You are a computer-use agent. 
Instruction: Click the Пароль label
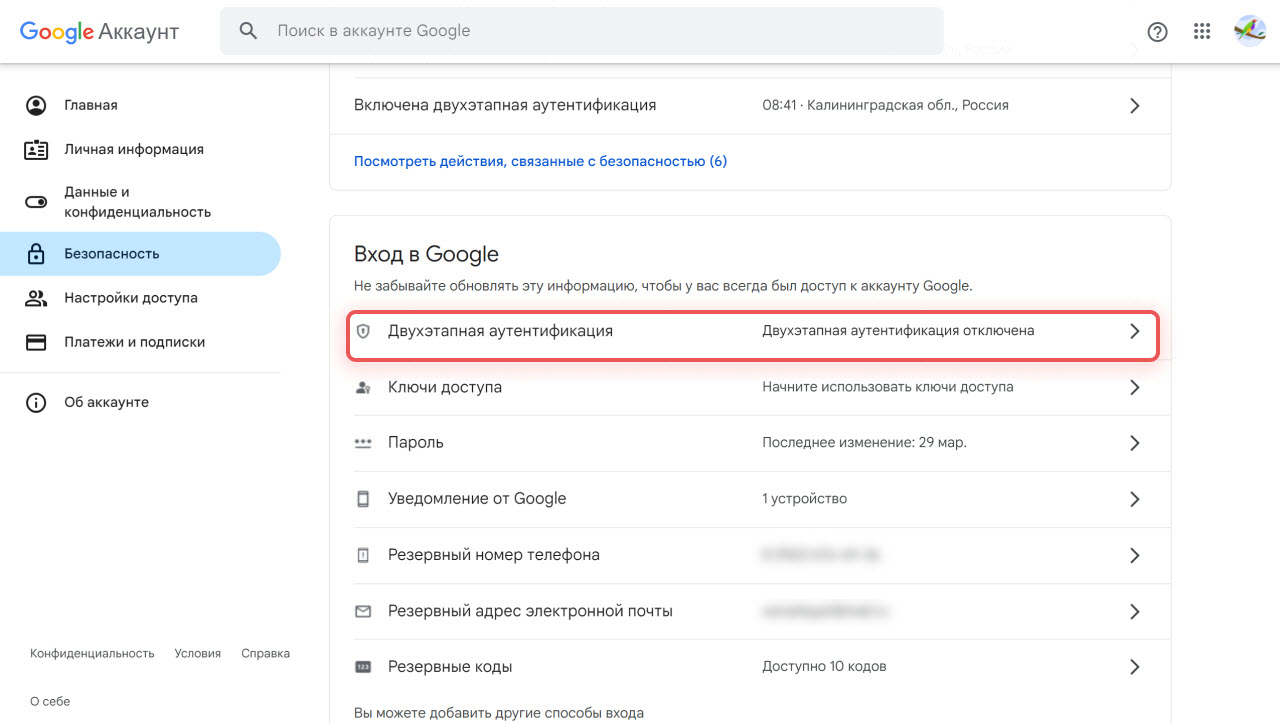click(x=416, y=443)
